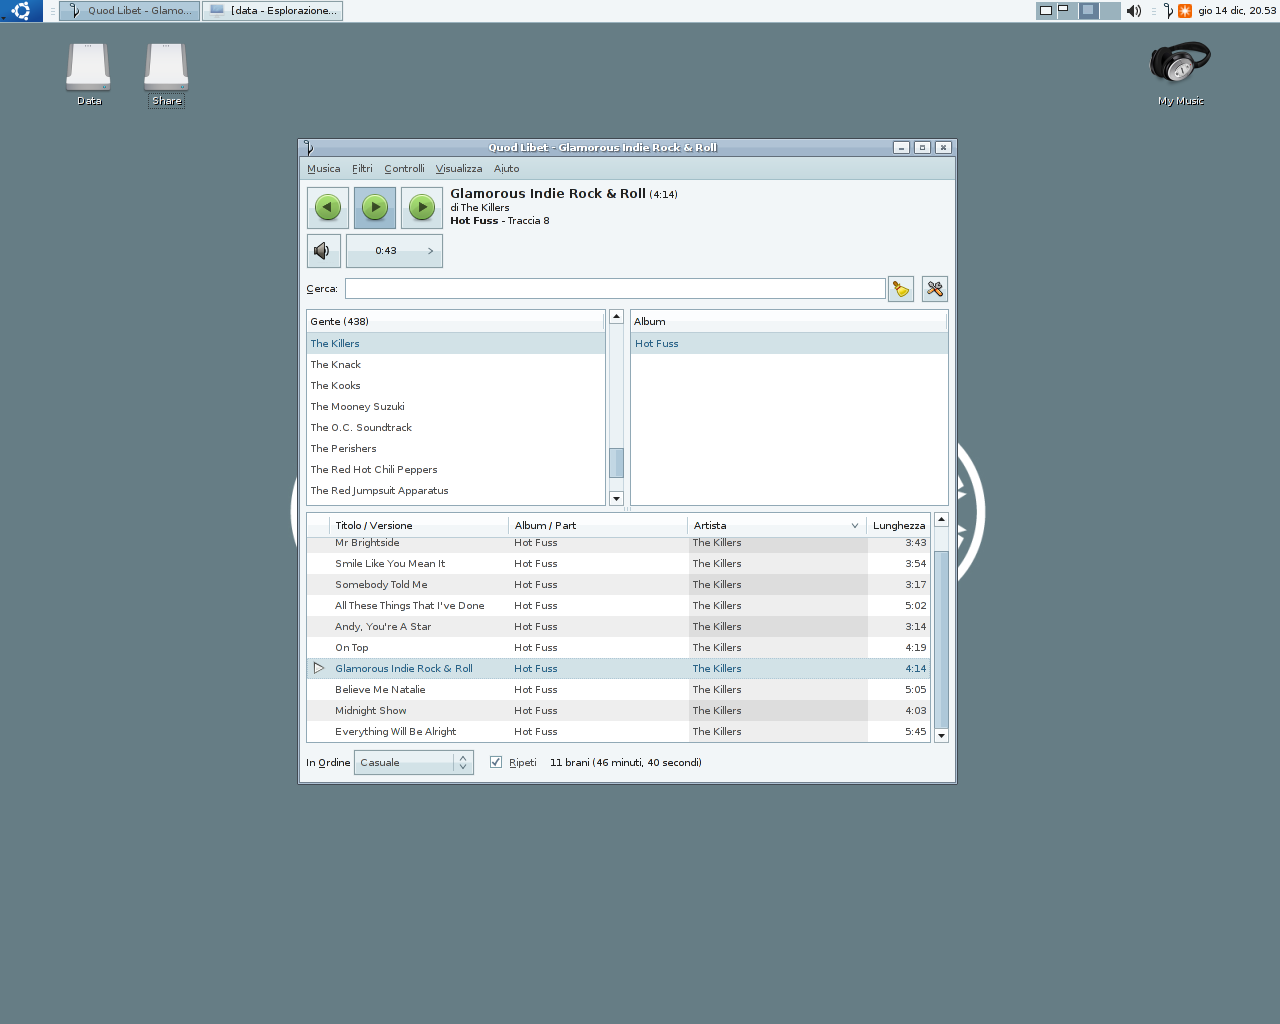
Task: Open the Data drive desktop icon
Action: click(89, 74)
